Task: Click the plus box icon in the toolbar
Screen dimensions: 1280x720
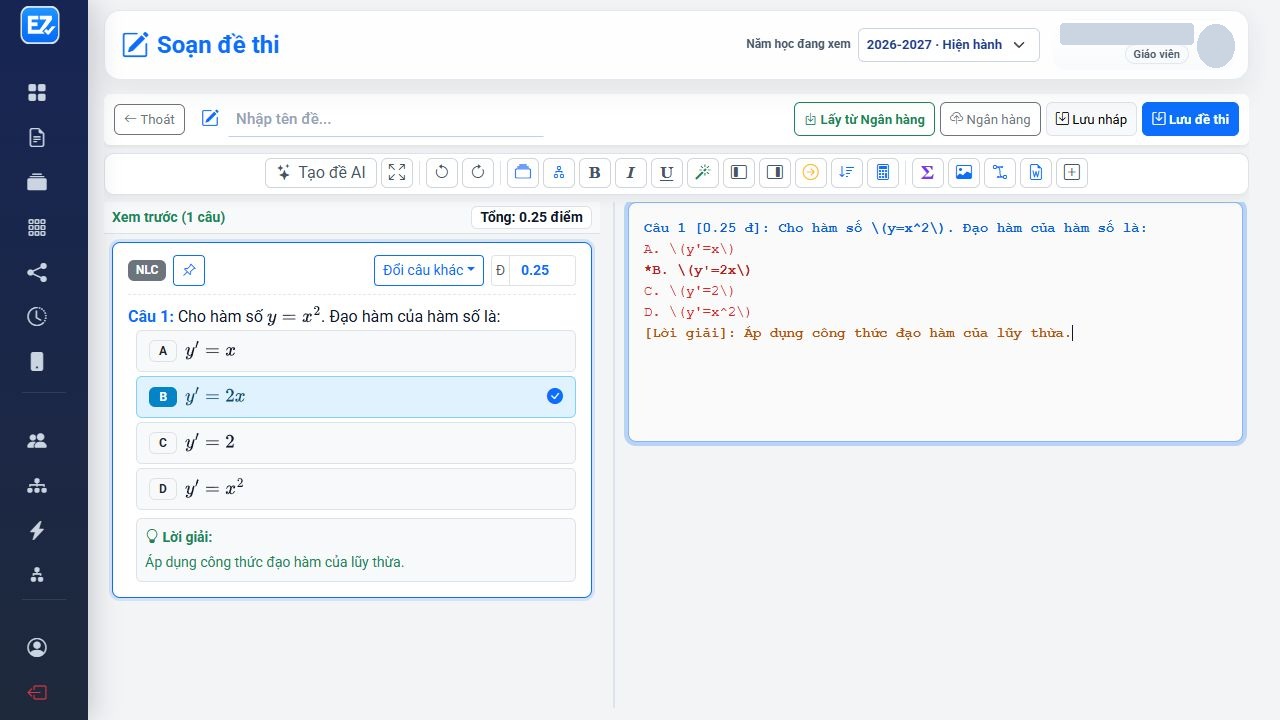Action: [1072, 172]
